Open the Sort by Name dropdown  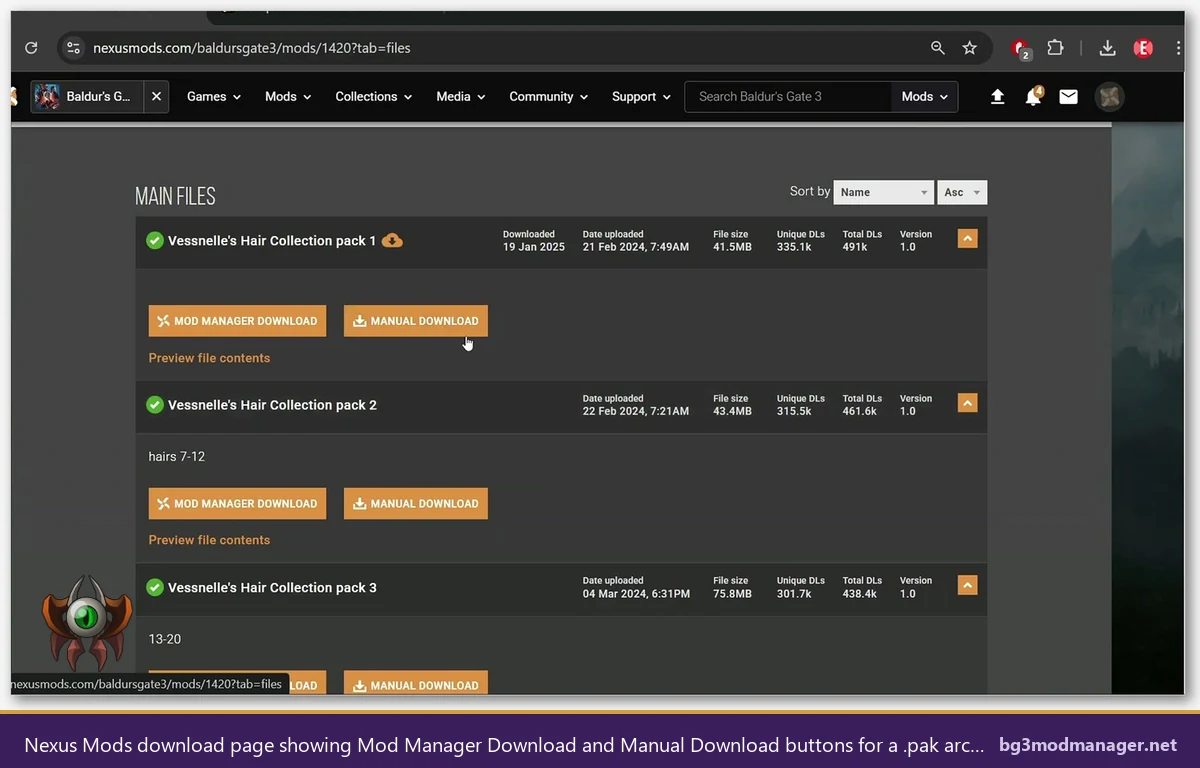pyautogui.click(x=883, y=192)
